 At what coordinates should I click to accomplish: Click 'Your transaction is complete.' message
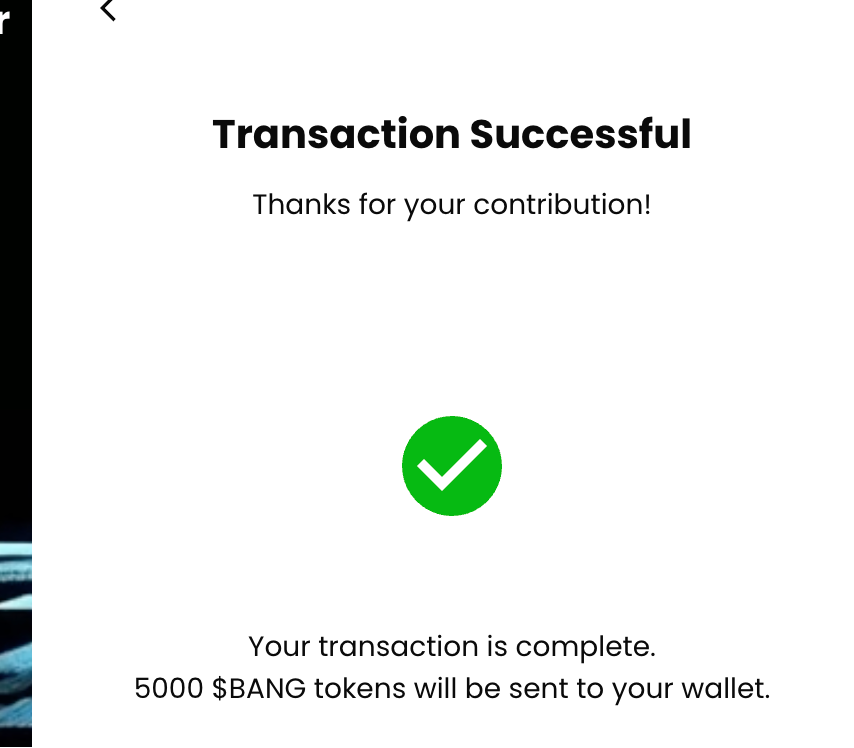tap(452, 646)
